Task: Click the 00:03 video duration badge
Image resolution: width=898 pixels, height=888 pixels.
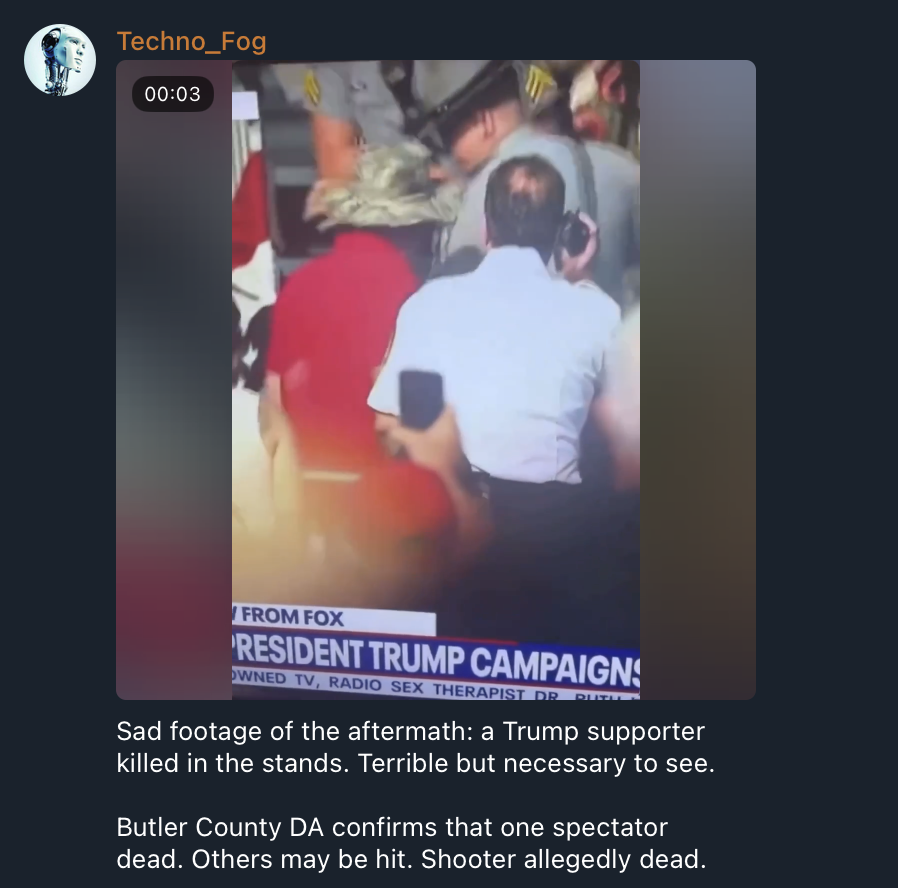Action: 173,94
